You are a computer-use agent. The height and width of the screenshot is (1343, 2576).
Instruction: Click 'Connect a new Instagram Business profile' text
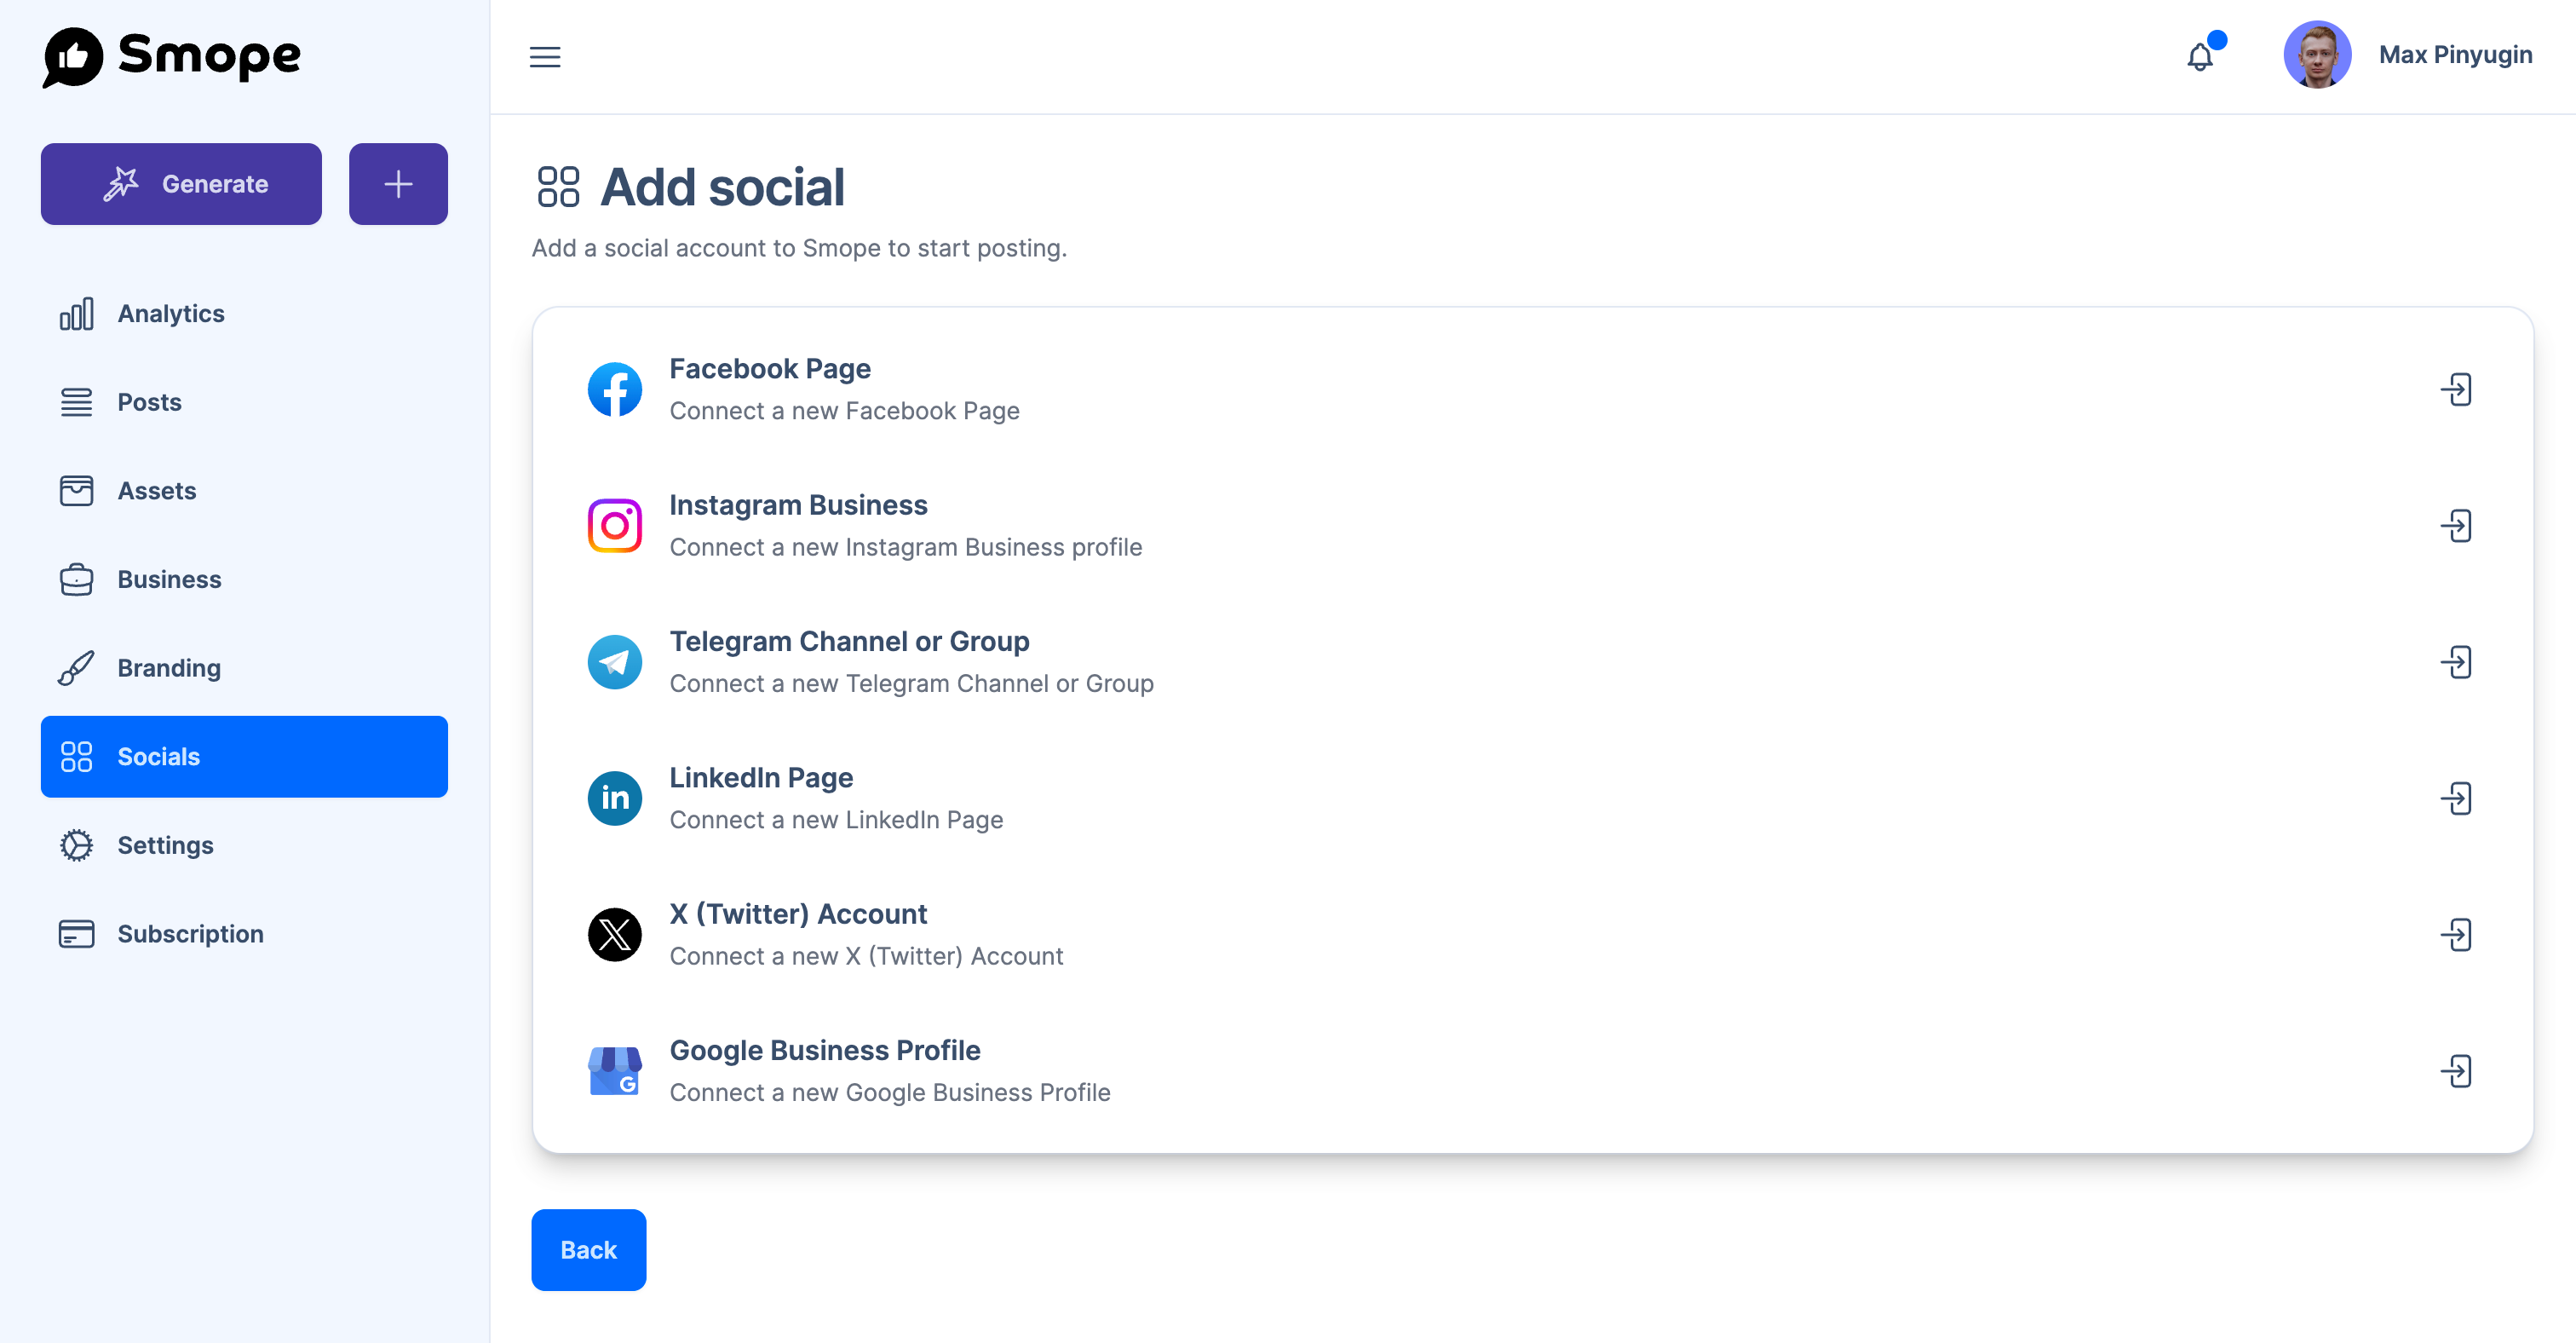point(905,547)
